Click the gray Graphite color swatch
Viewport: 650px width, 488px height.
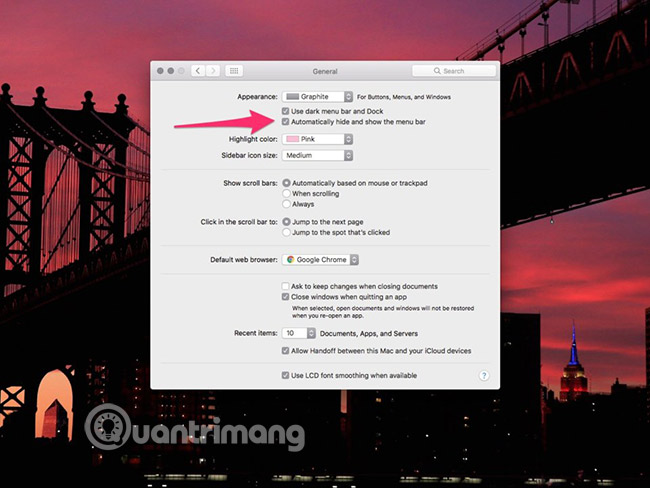[x=293, y=97]
